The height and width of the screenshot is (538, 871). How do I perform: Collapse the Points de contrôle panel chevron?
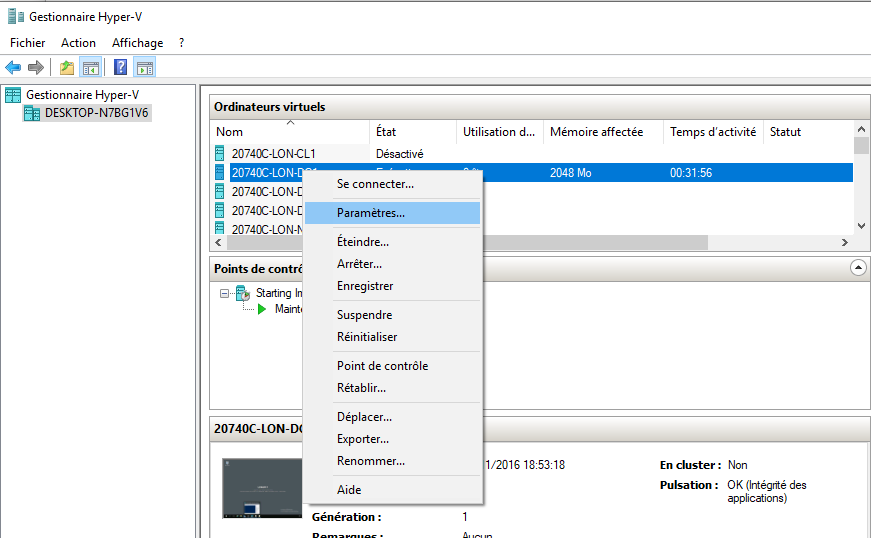point(858,268)
